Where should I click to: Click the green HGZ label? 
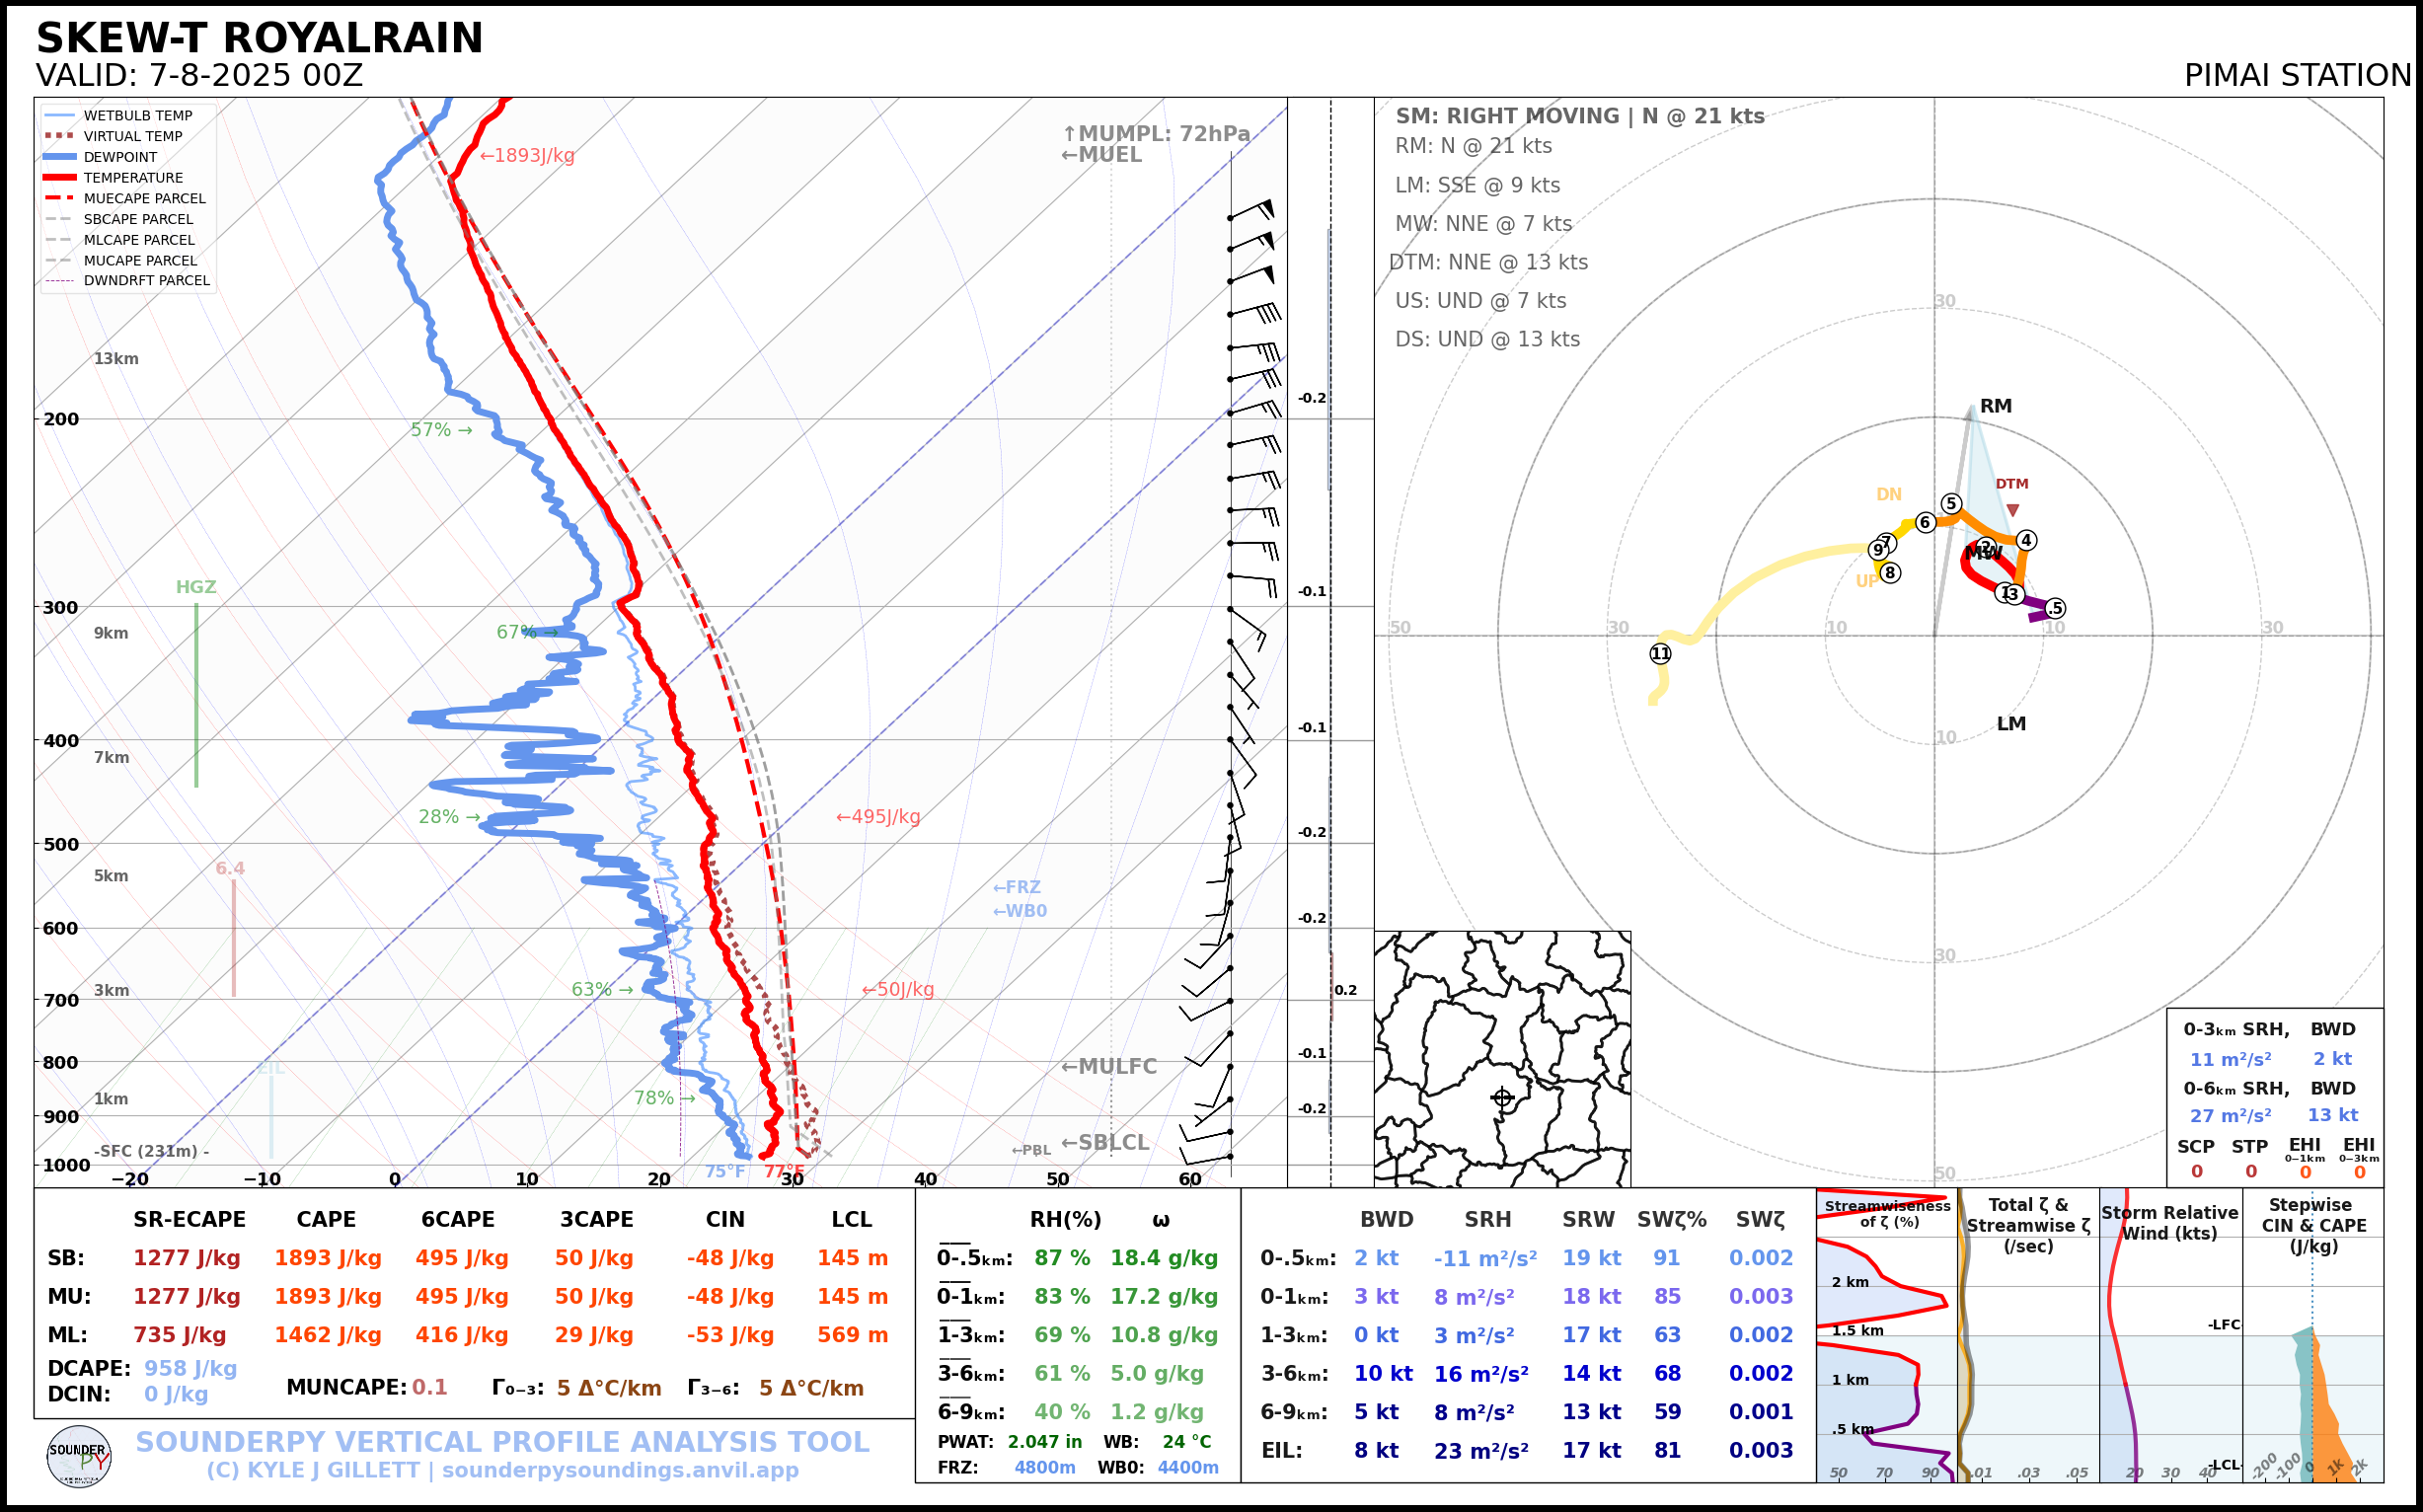[196, 587]
